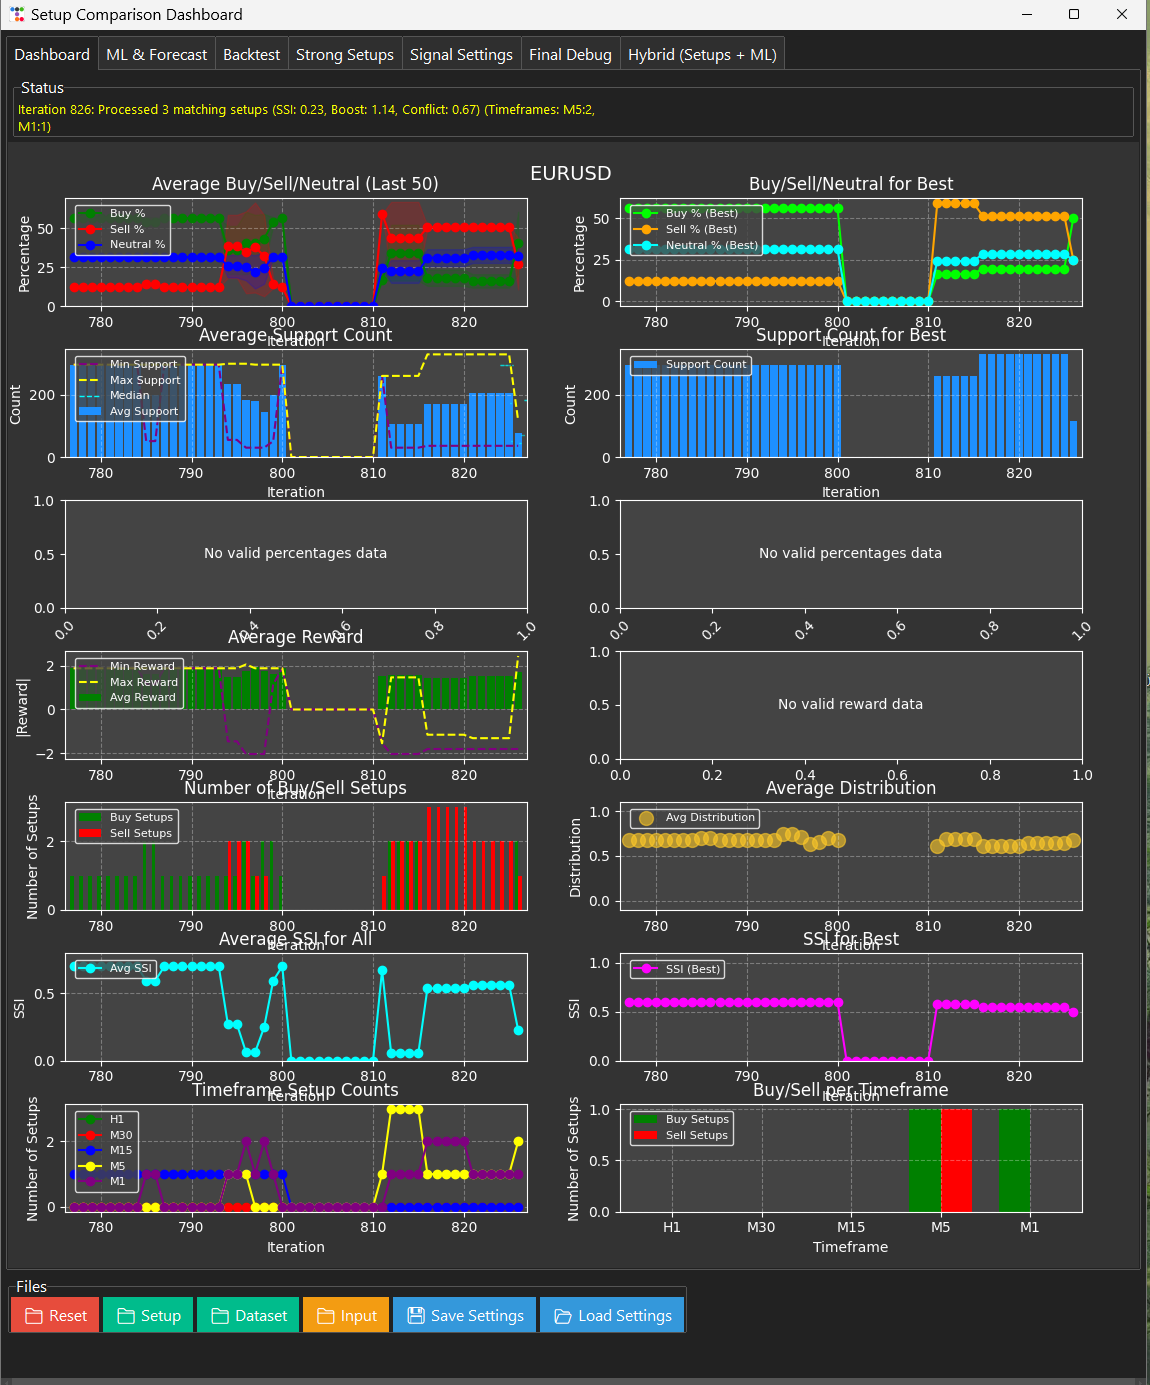
Task: Open the ML & Forecast tab
Action: [x=157, y=55]
